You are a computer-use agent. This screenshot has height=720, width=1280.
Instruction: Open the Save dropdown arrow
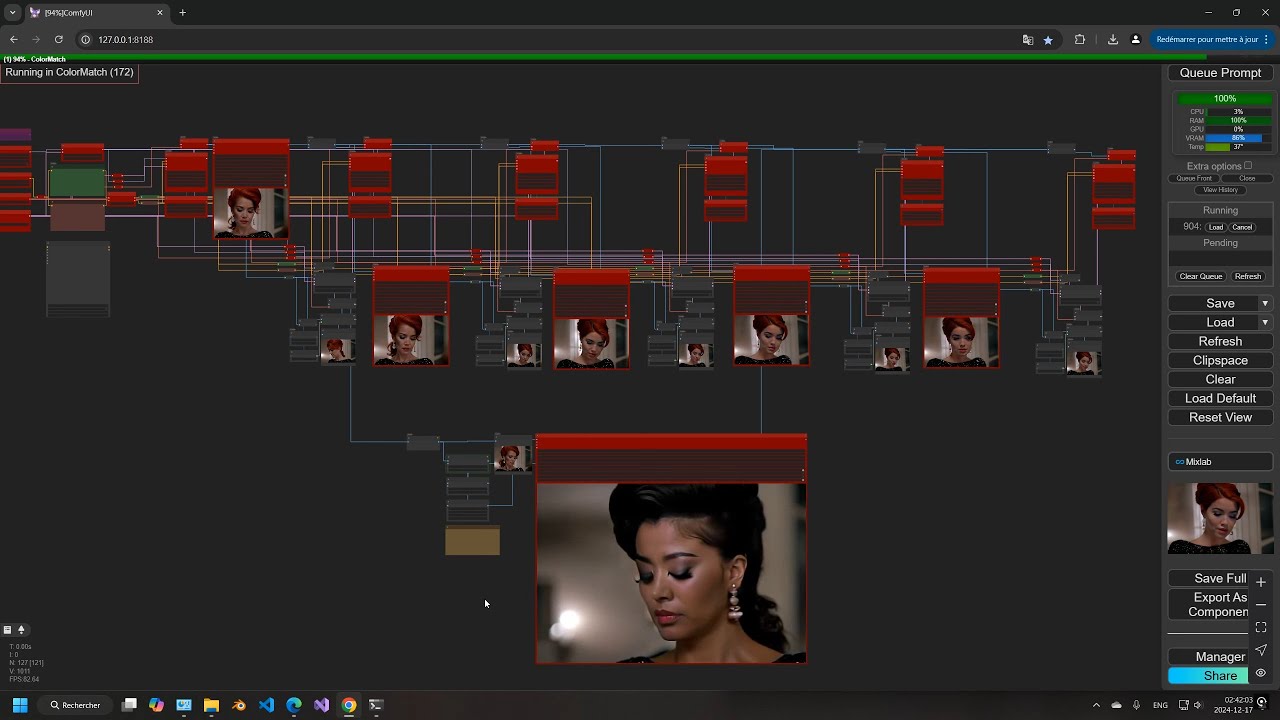coord(1265,304)
